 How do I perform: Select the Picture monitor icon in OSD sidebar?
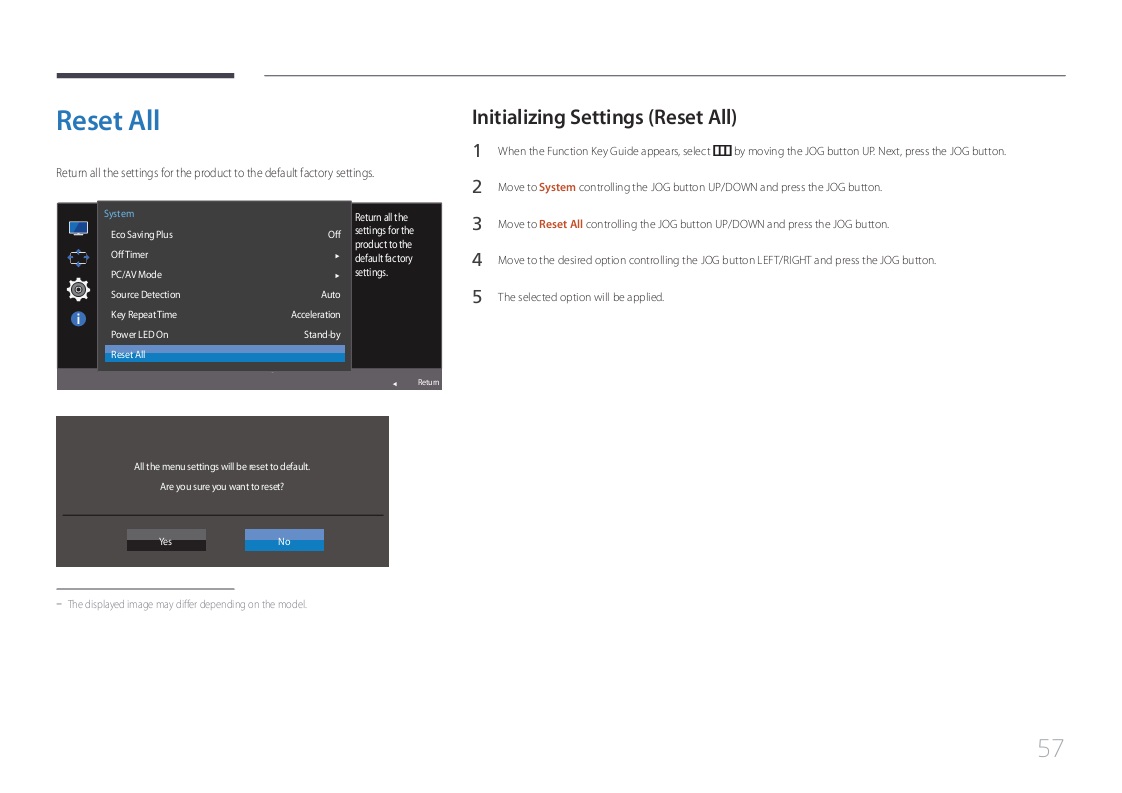pos(78,228)
